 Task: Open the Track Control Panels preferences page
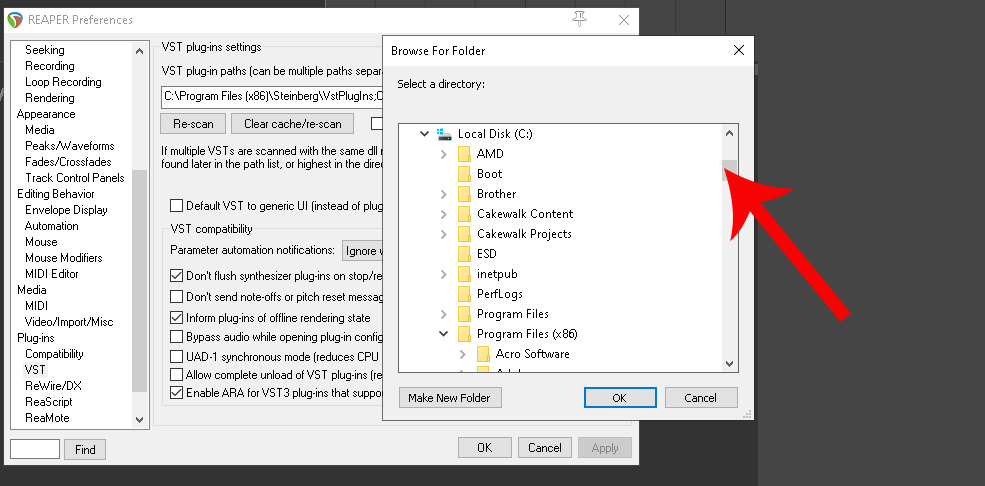(75, 178)
